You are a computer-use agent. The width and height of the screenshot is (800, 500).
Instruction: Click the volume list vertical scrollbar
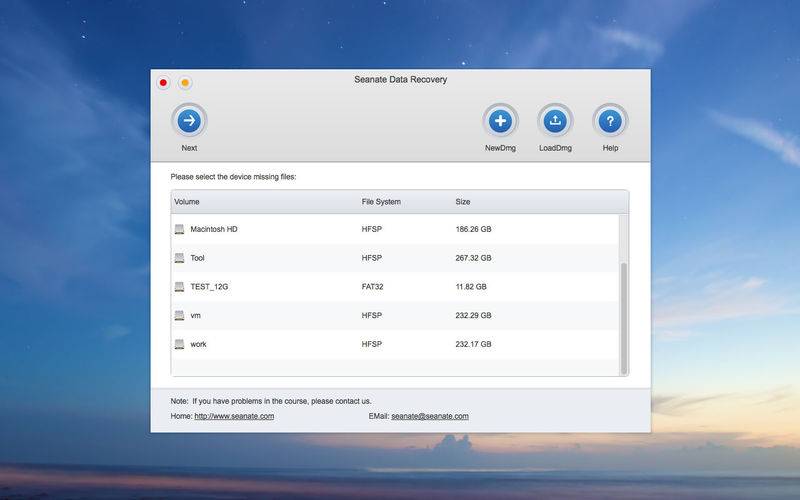pyautogui.click(x=623, y=319)
